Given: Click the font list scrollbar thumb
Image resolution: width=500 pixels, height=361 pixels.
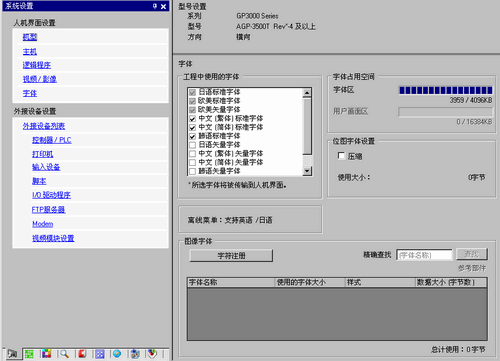Looking at the screenshot, I should [x=307, y=126].
